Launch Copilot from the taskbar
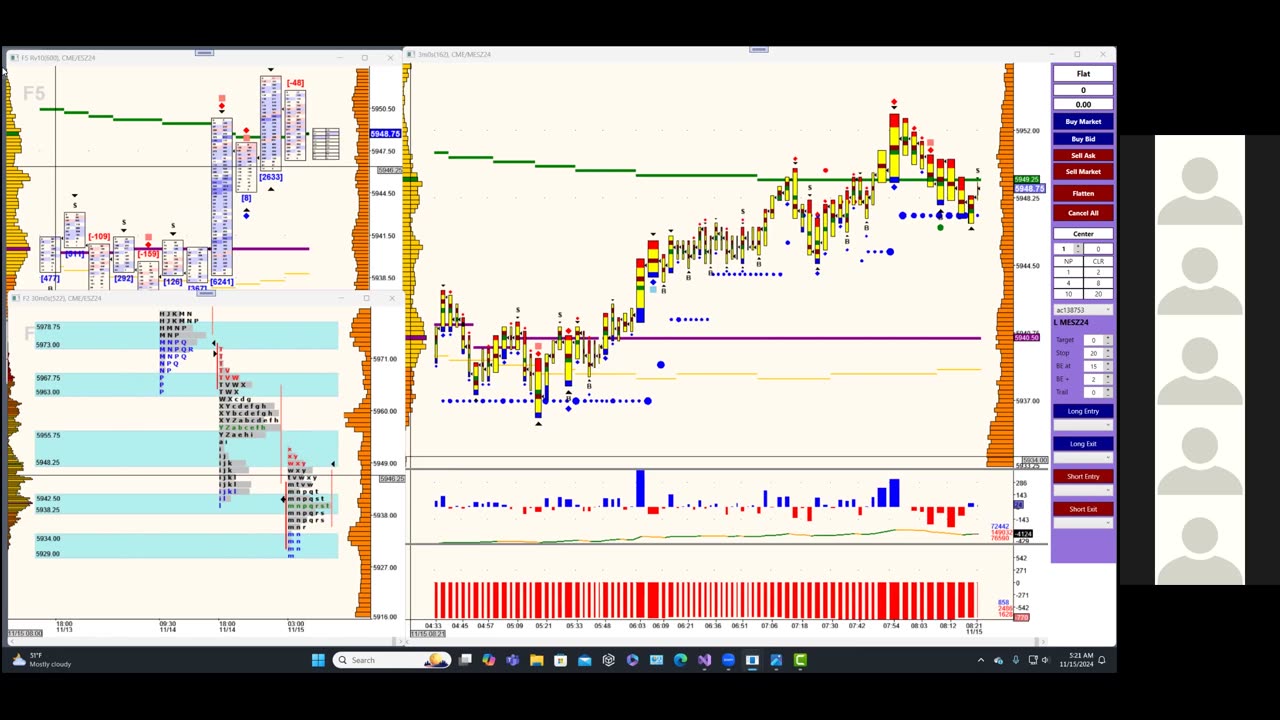This screenshot has height=720, width=1280. click(489, 660)
